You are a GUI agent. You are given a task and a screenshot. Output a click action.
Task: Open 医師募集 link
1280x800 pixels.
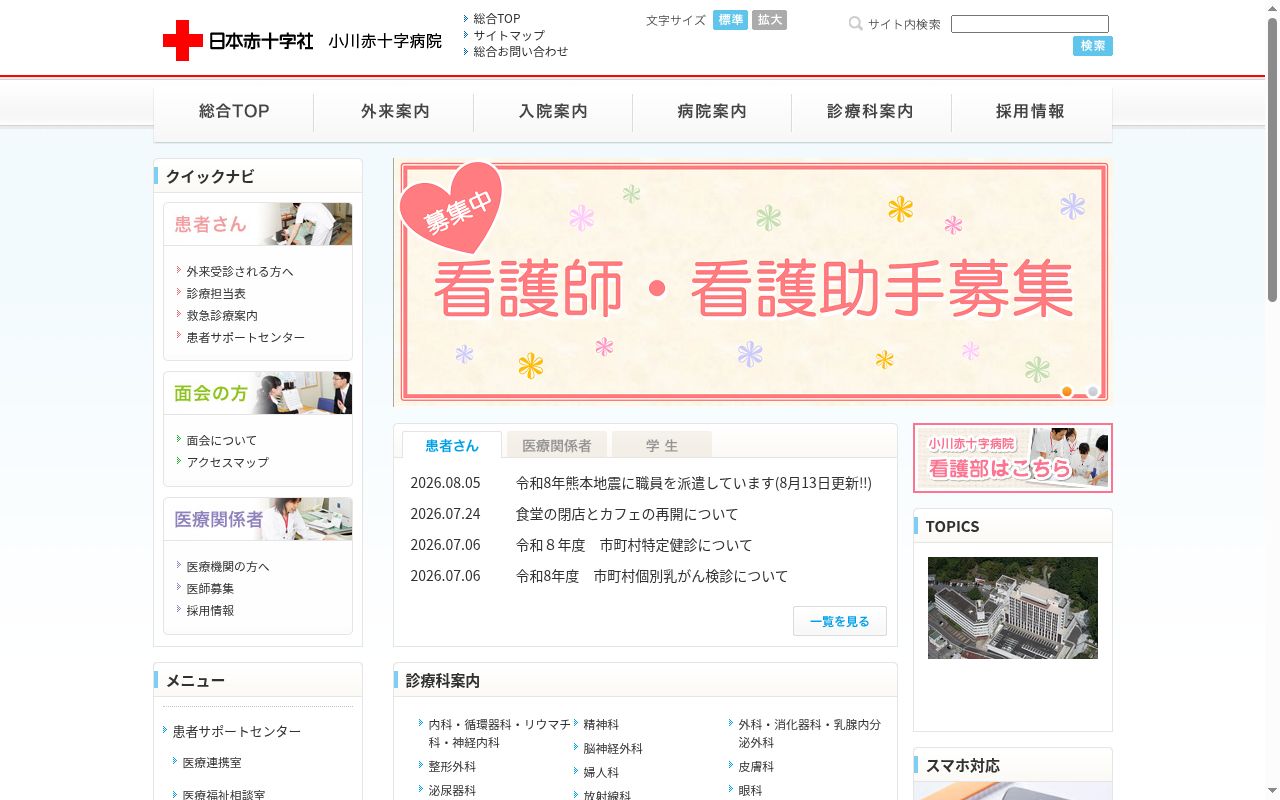coord(210,588)
